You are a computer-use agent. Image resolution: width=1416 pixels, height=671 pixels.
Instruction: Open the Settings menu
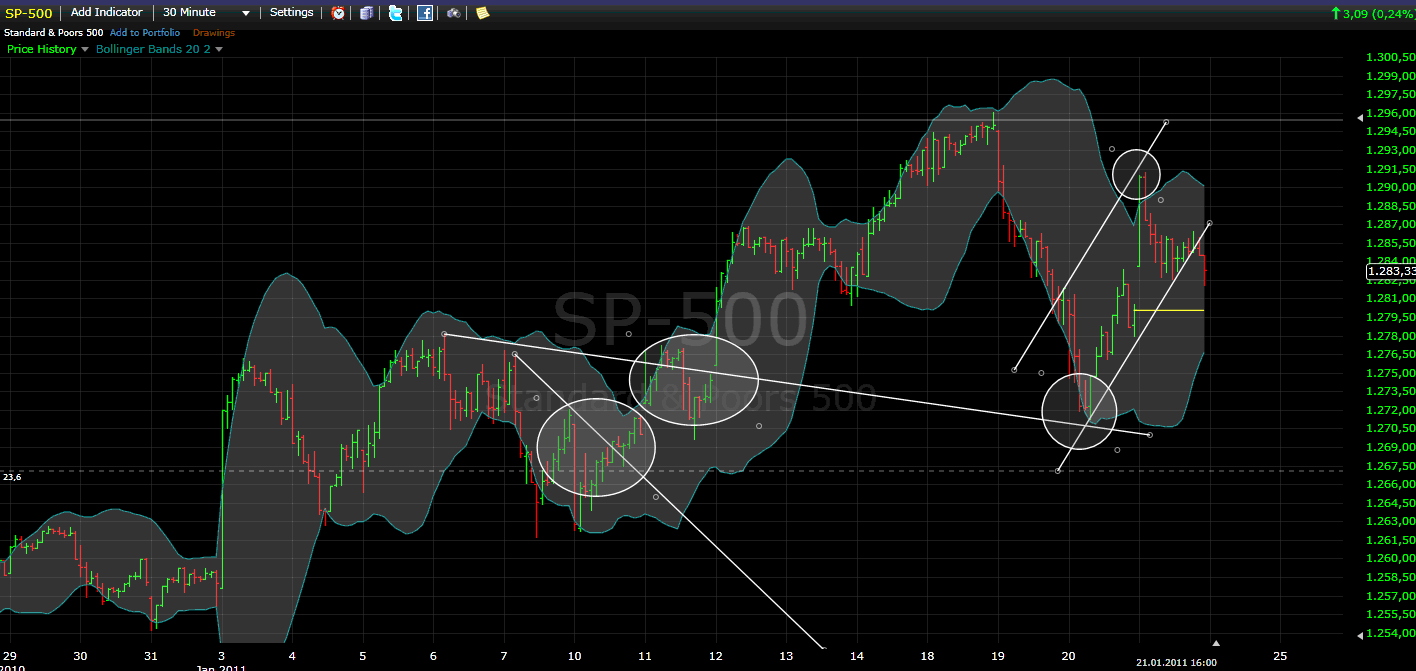(x=291, y=13)
